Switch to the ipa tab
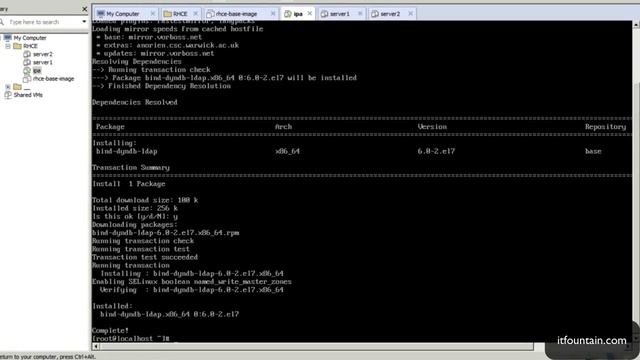The width and height of the screenshot is (640, 360). click(x=298, y=14)
